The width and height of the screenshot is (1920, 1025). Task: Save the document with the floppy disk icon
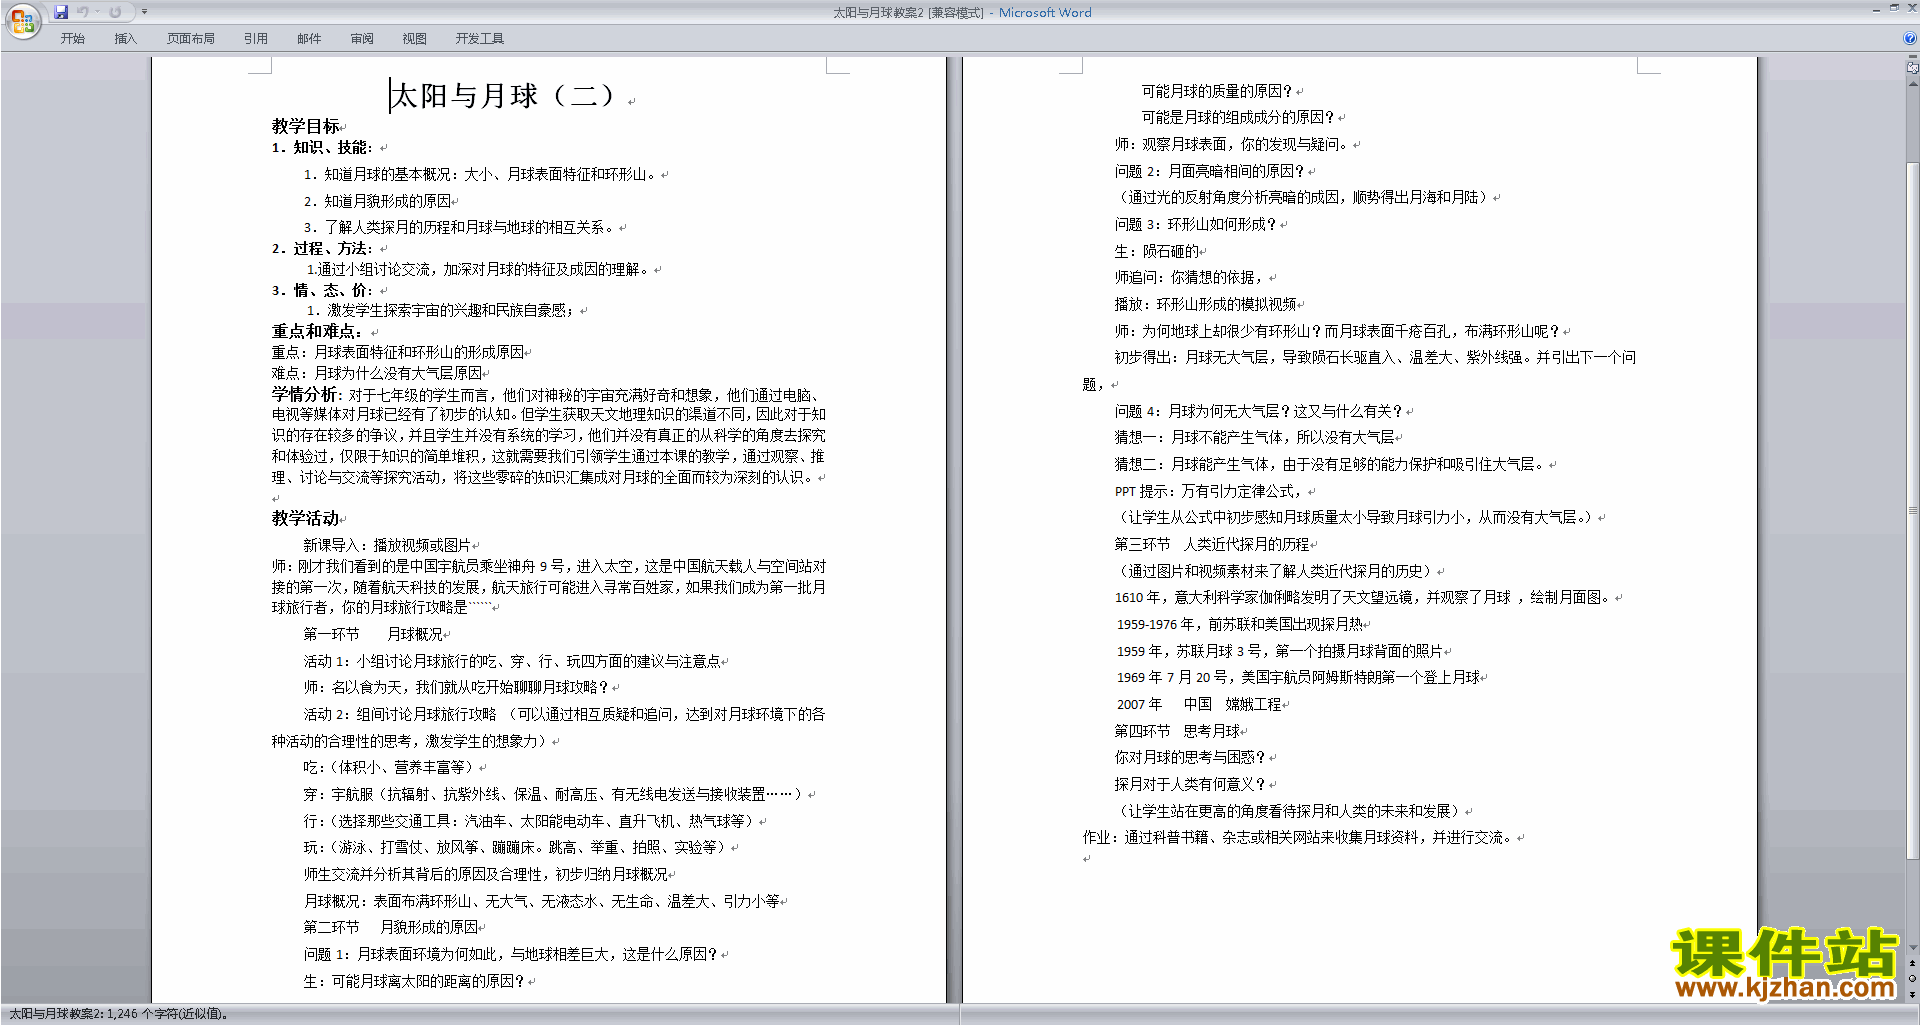tap(61, 12)
